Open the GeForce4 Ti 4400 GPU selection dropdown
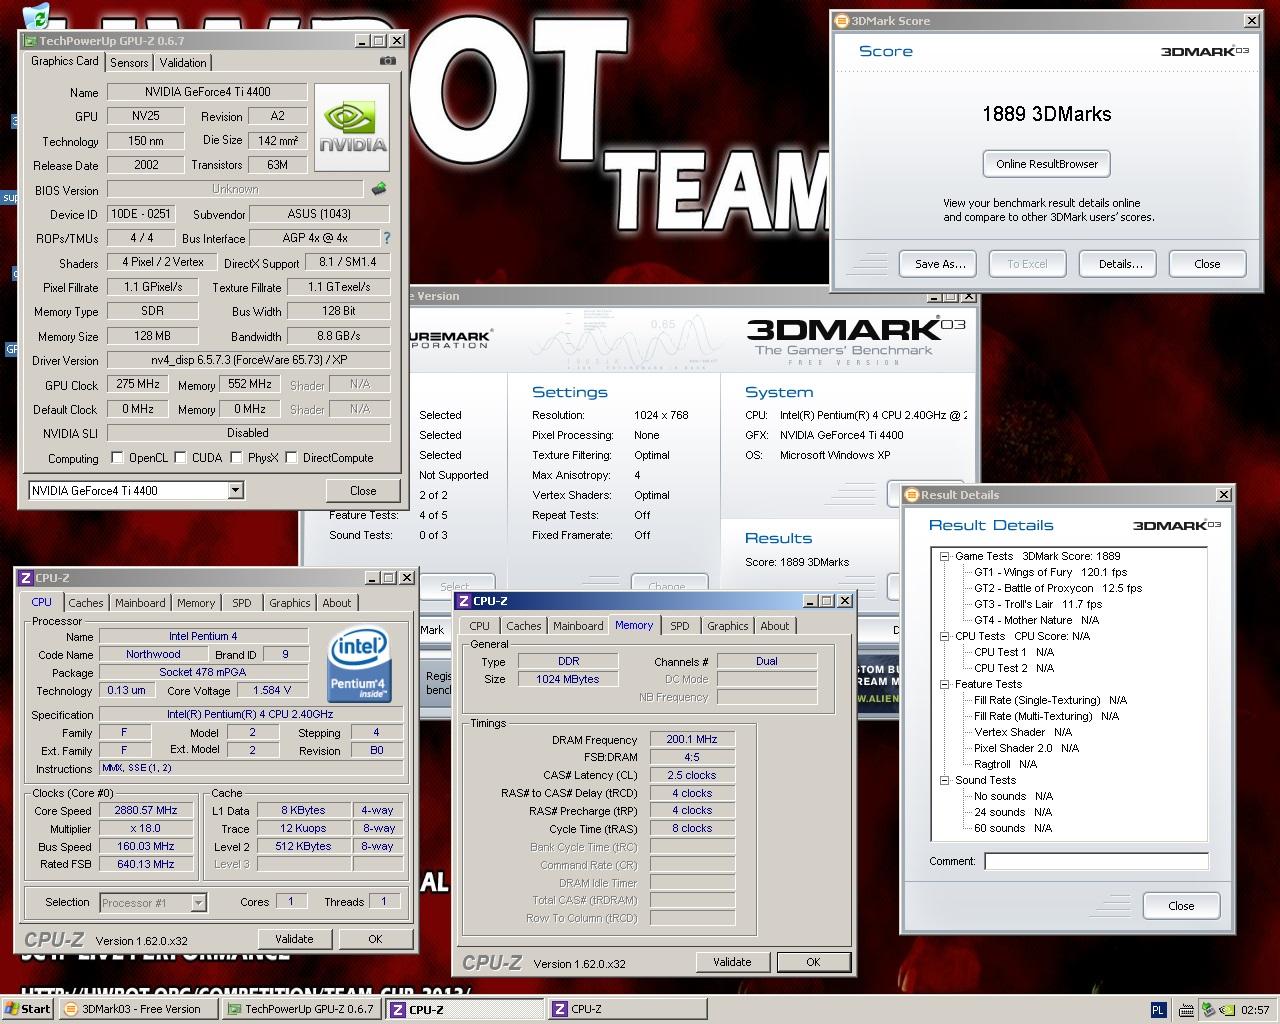The width and height of the screenshot is (1280, 1024). coord(235,490)
